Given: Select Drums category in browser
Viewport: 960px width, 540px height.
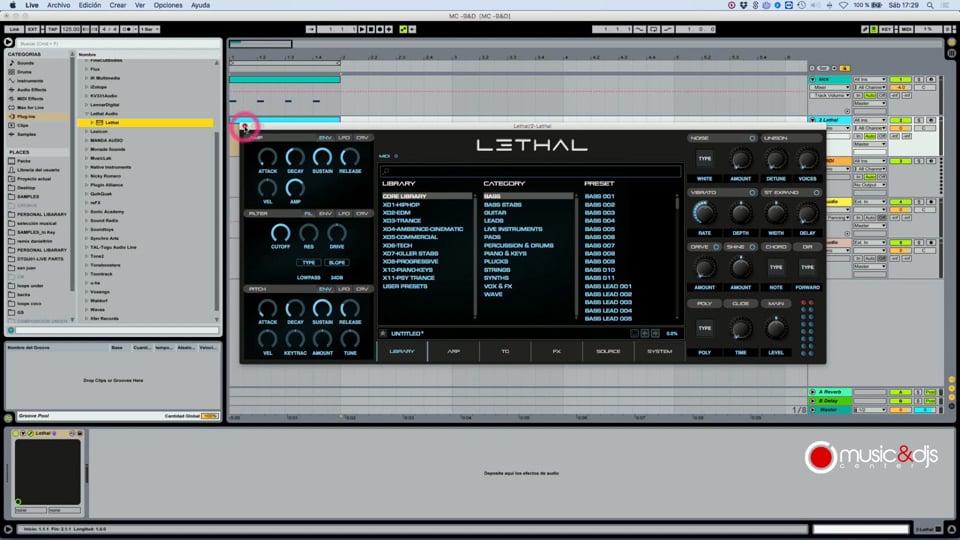Looking at the screenshot, I should coord(24,72).
